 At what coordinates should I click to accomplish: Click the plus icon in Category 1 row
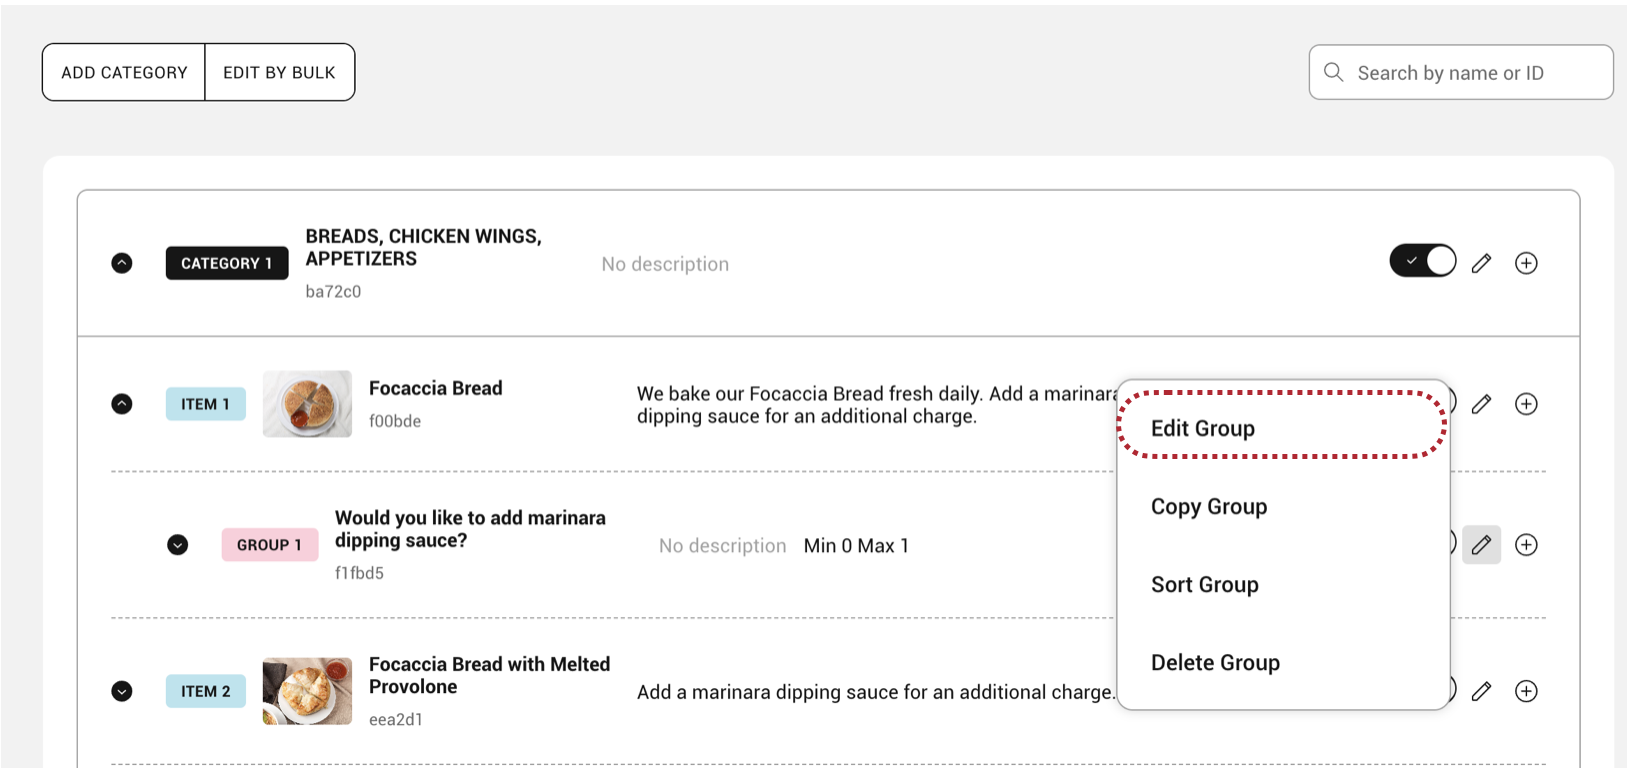pos(1526,263)
